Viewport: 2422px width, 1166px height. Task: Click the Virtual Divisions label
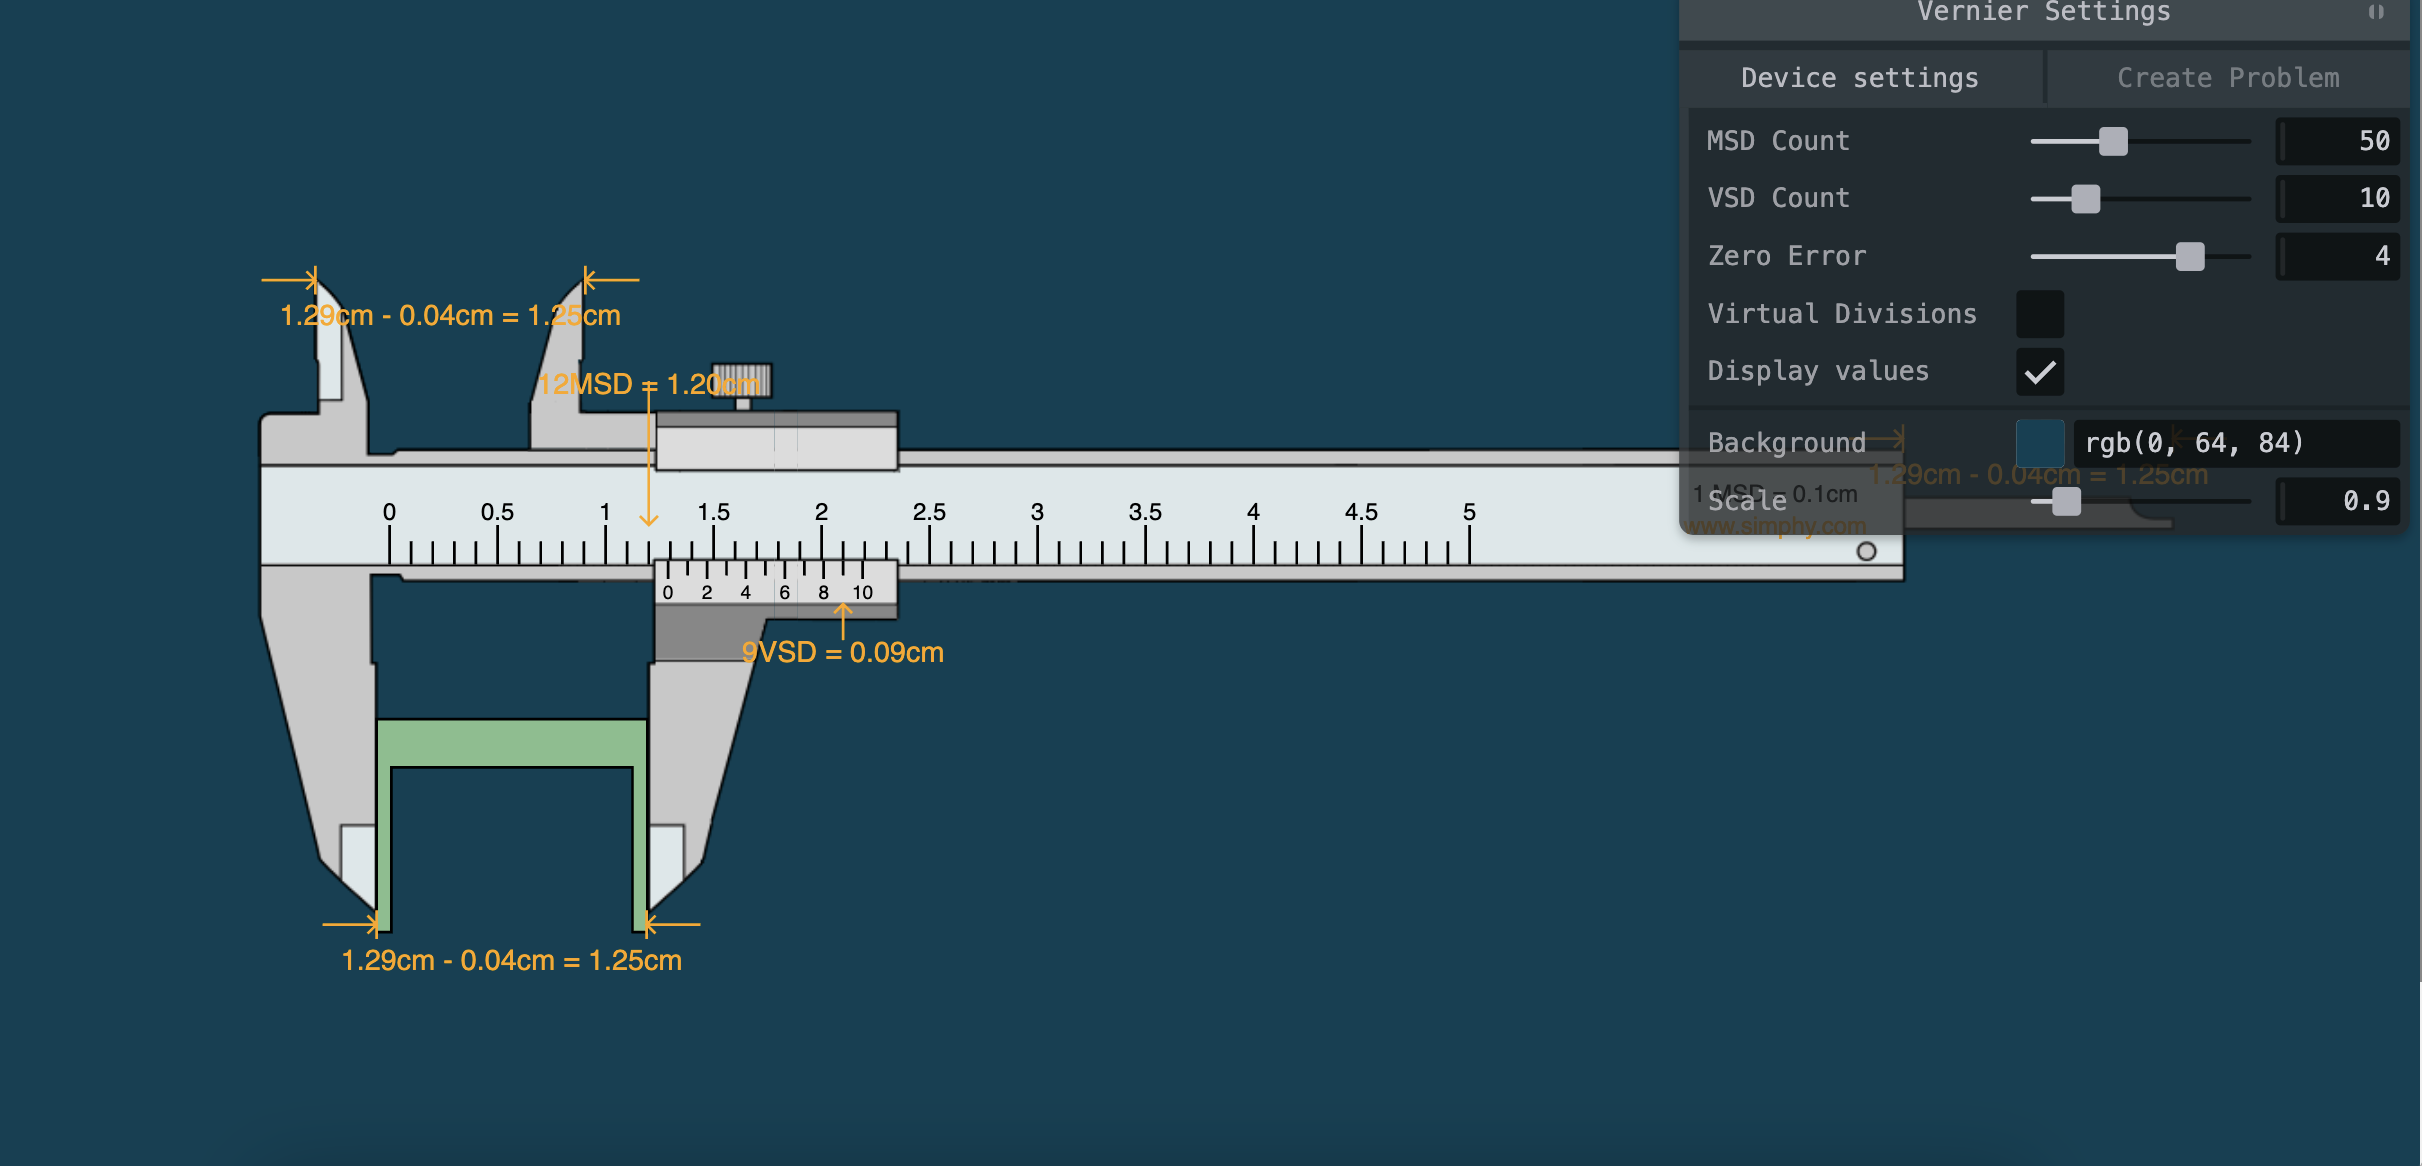click(x=1842, y=314)
